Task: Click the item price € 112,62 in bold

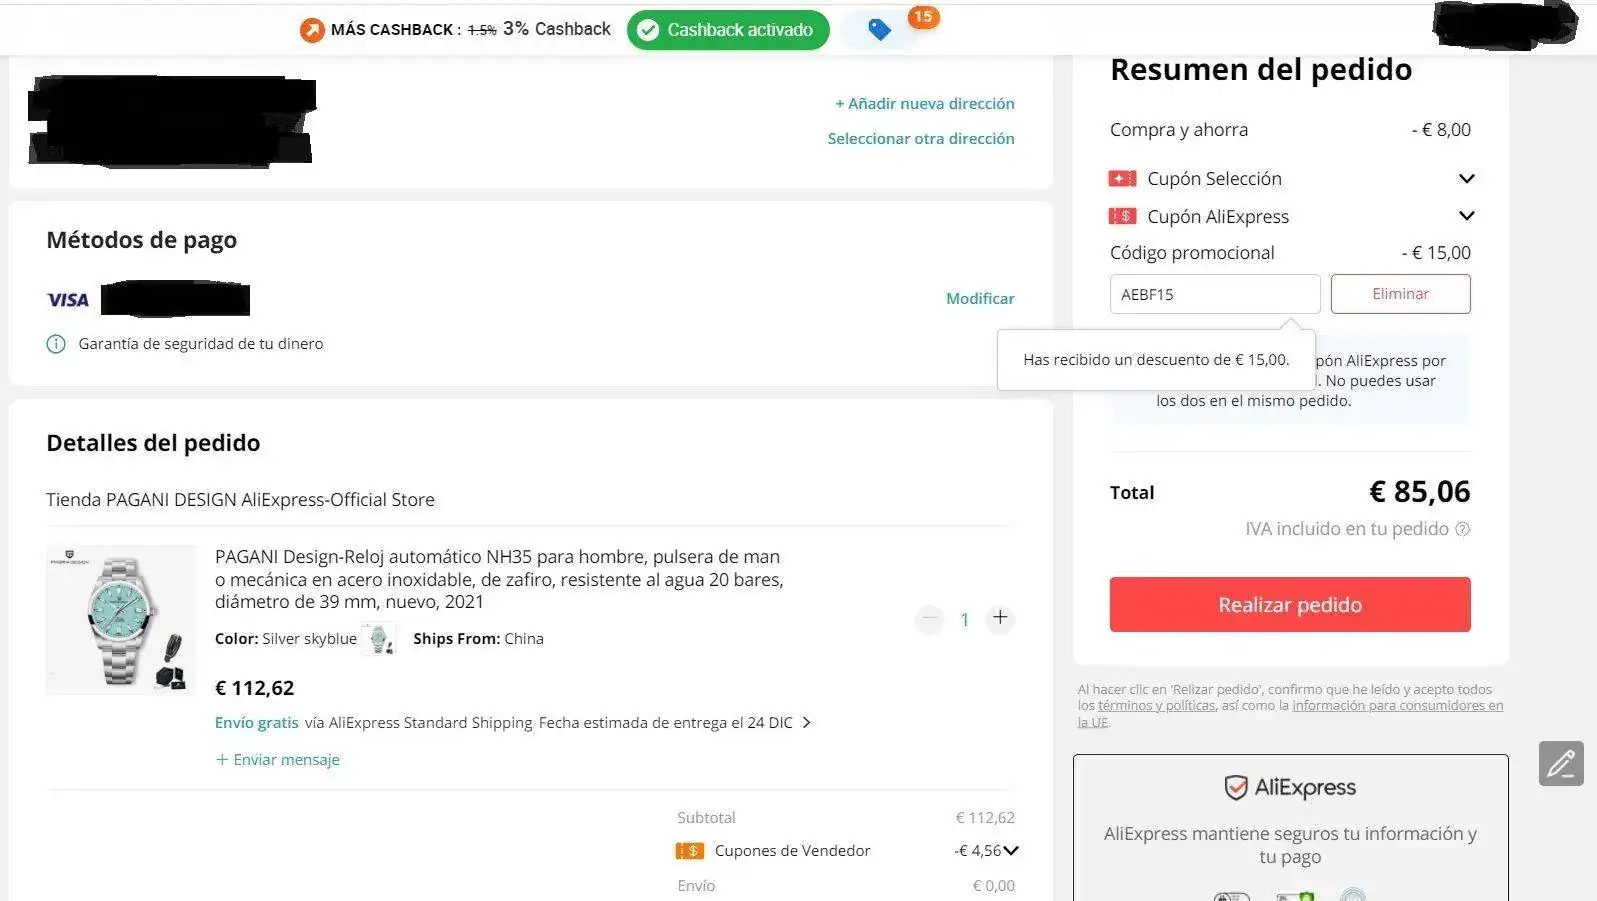Action: pyautogui.click(x=255, y=688)
